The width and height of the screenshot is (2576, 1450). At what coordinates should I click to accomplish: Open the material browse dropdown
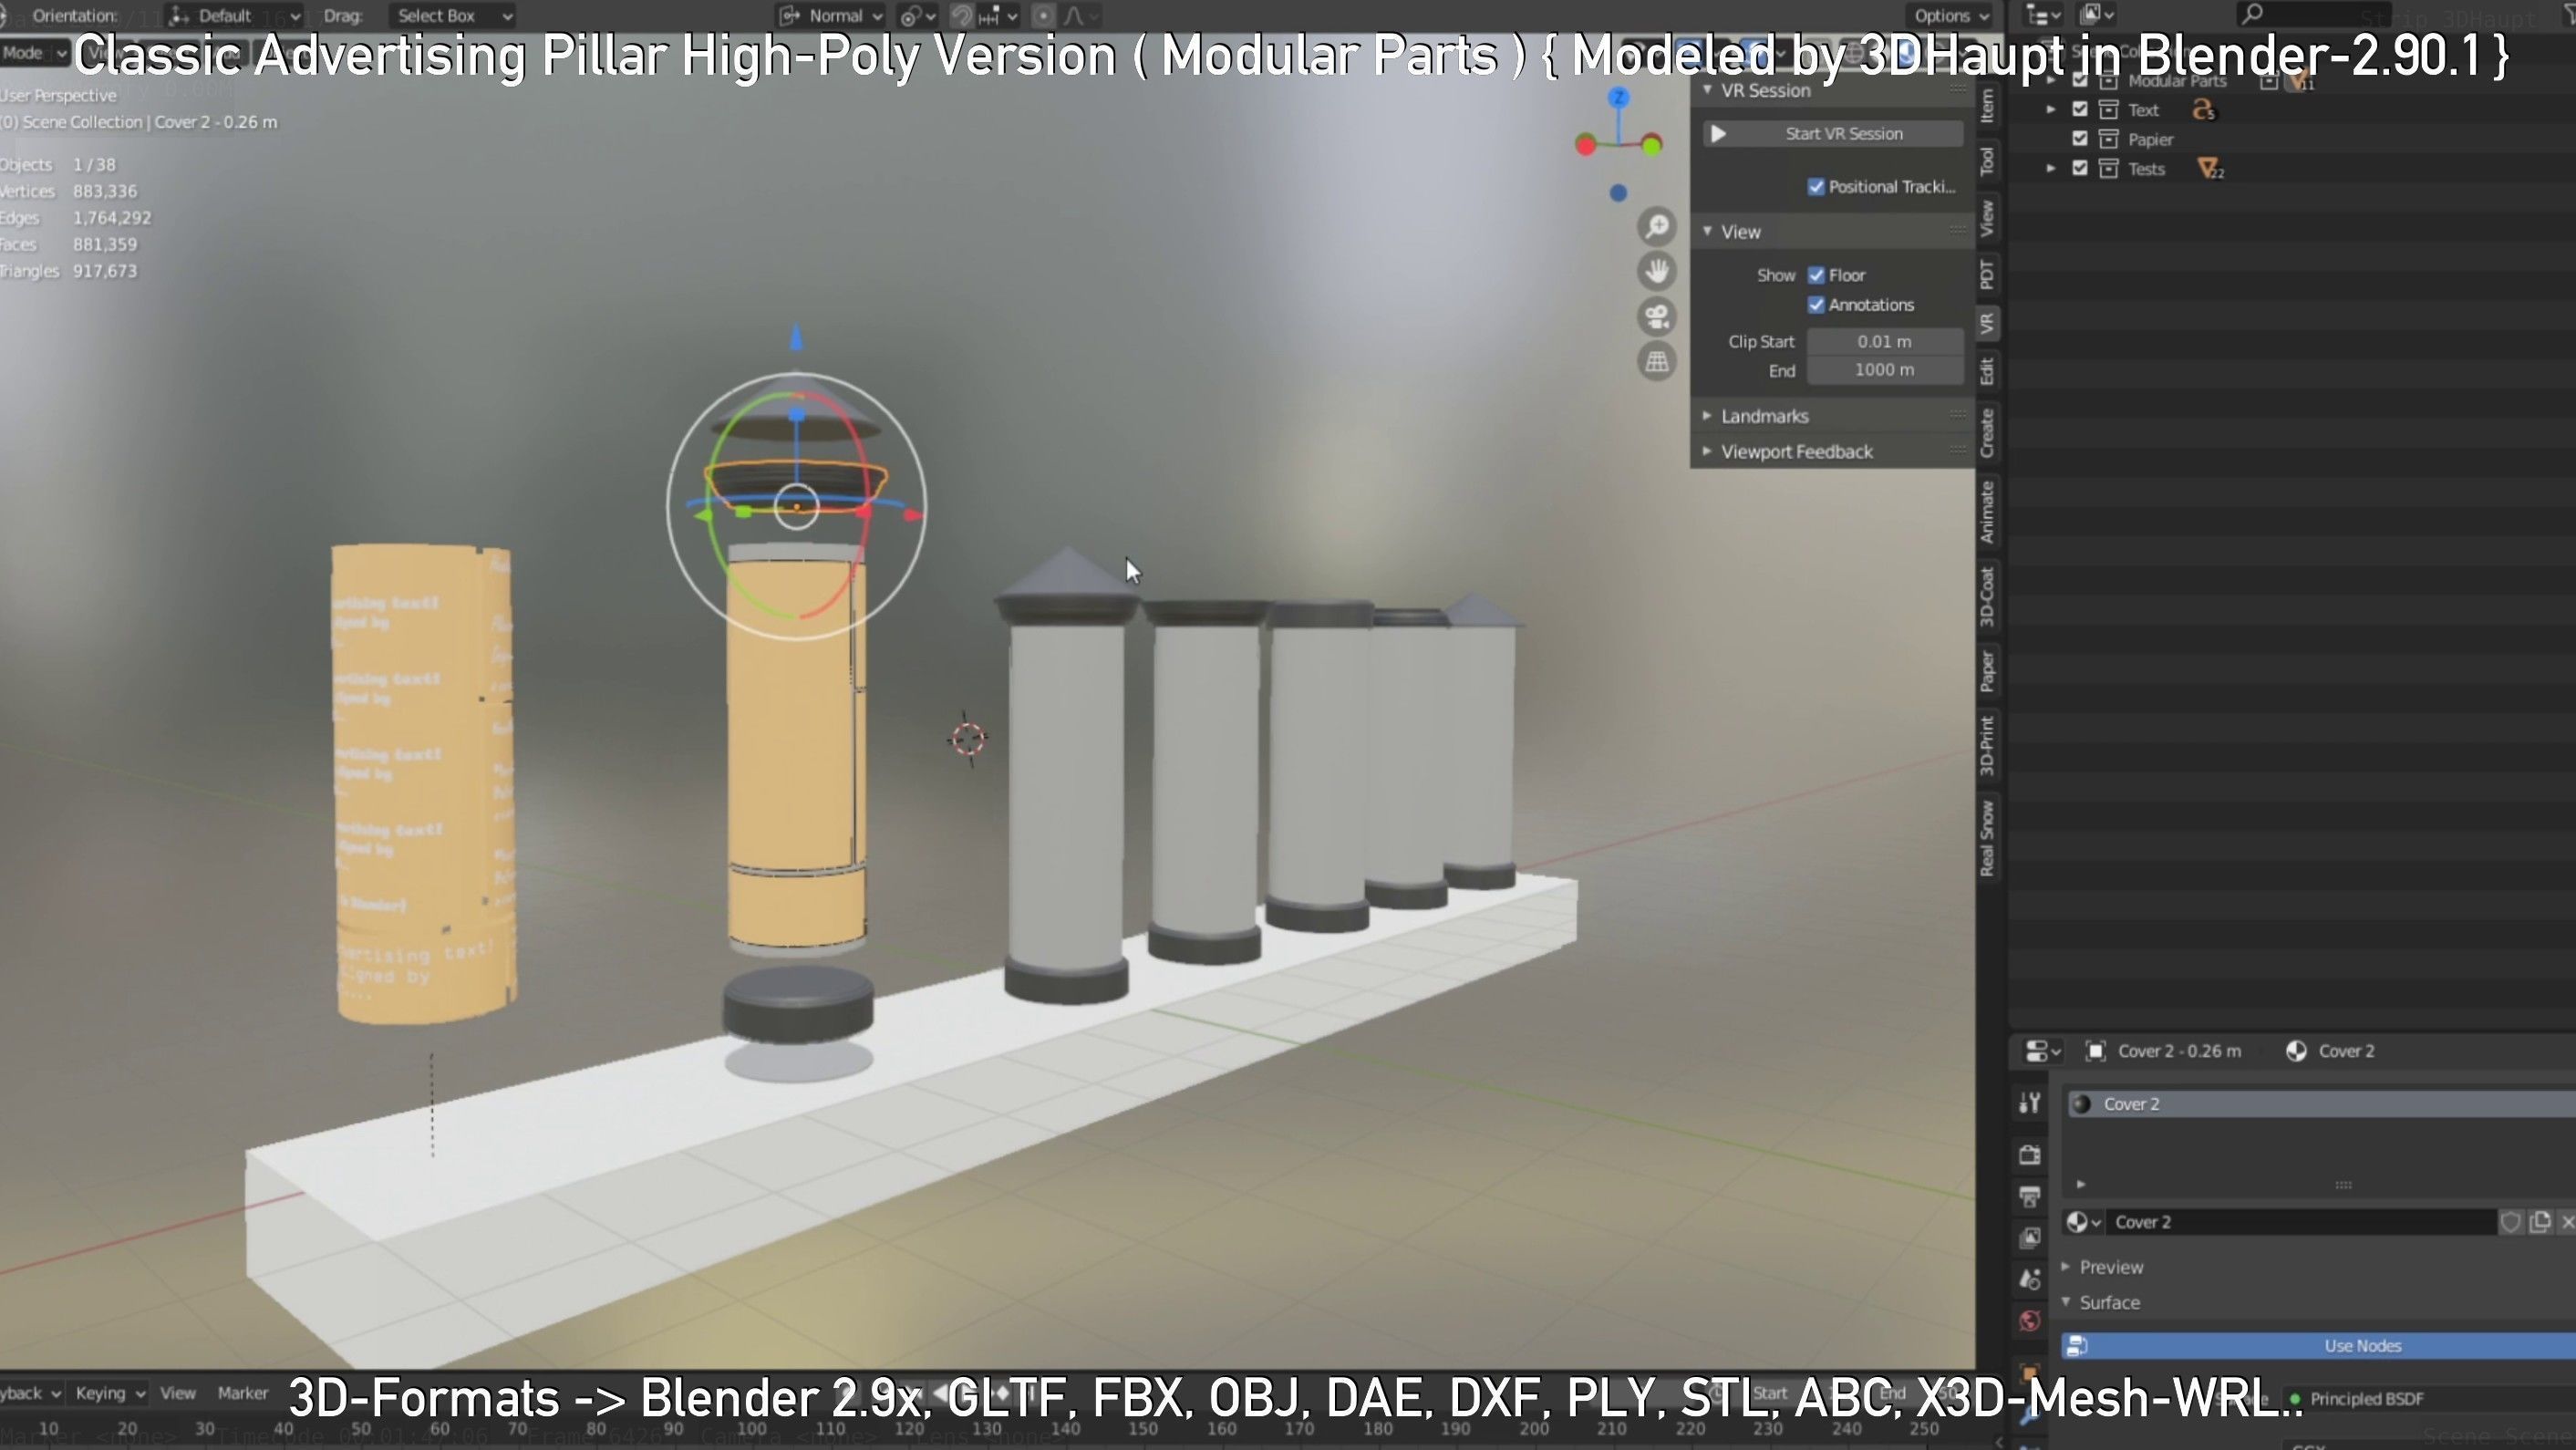2083,1222
